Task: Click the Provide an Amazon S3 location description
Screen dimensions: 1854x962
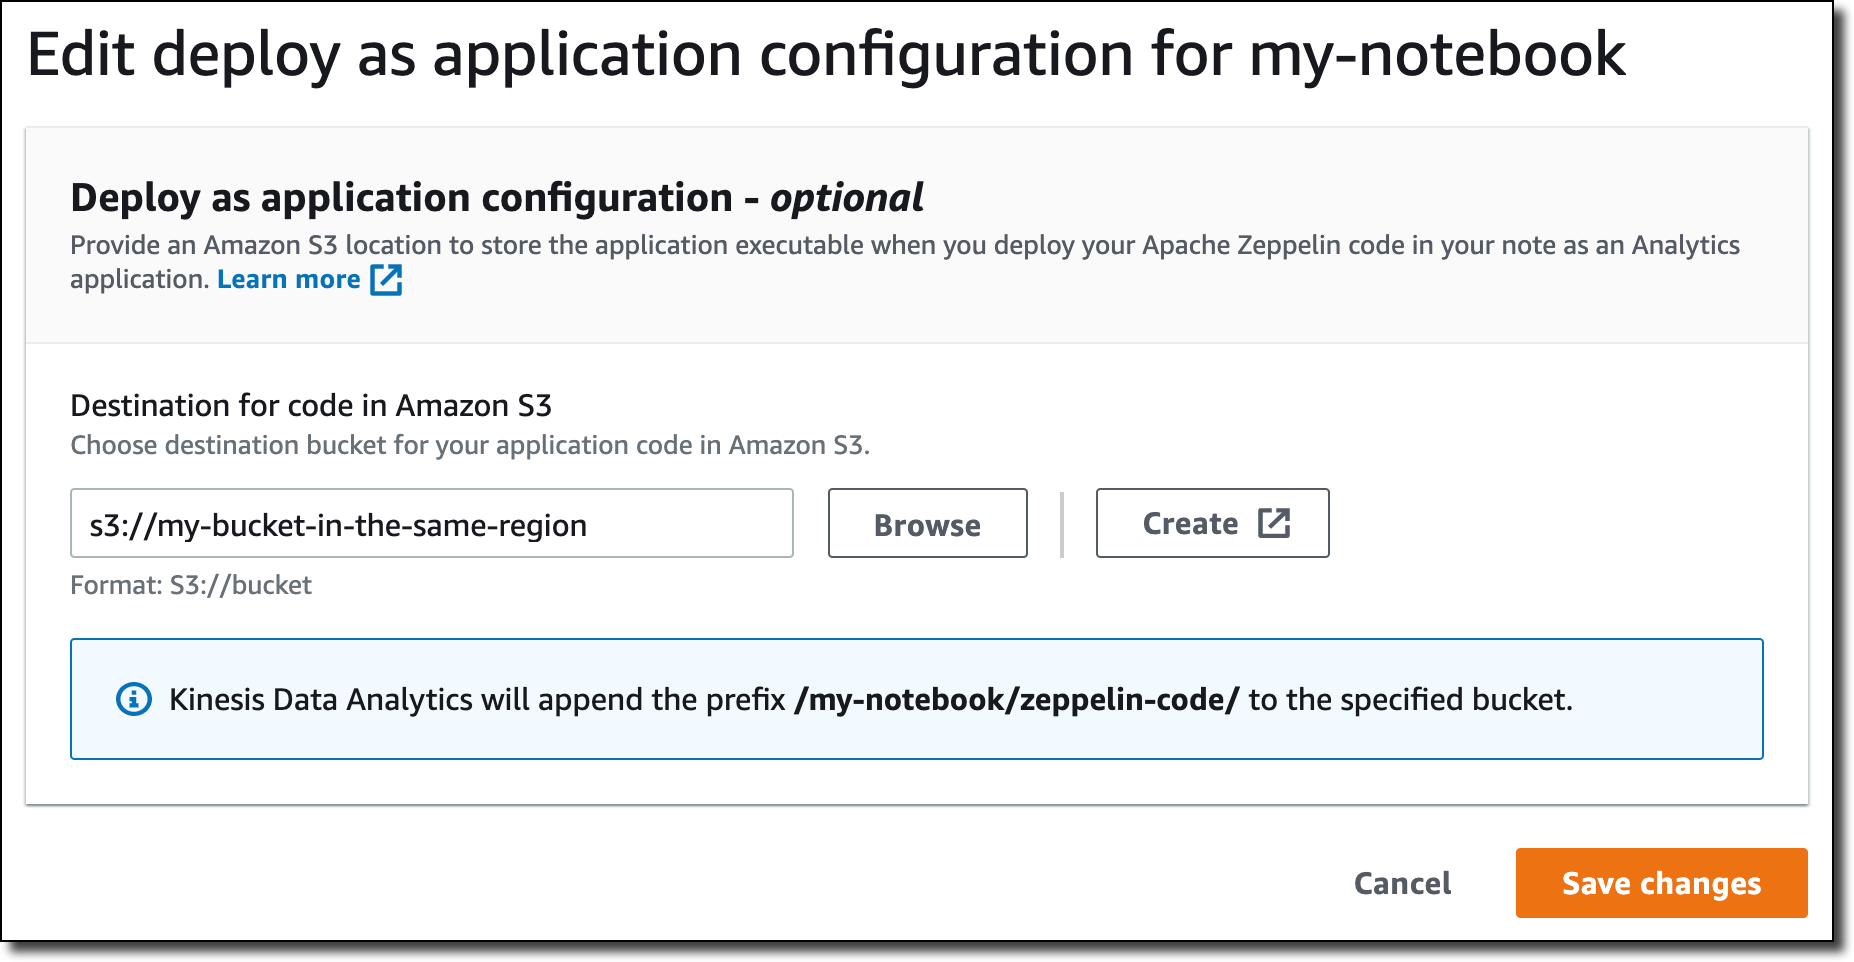Action: click(904, 246)
